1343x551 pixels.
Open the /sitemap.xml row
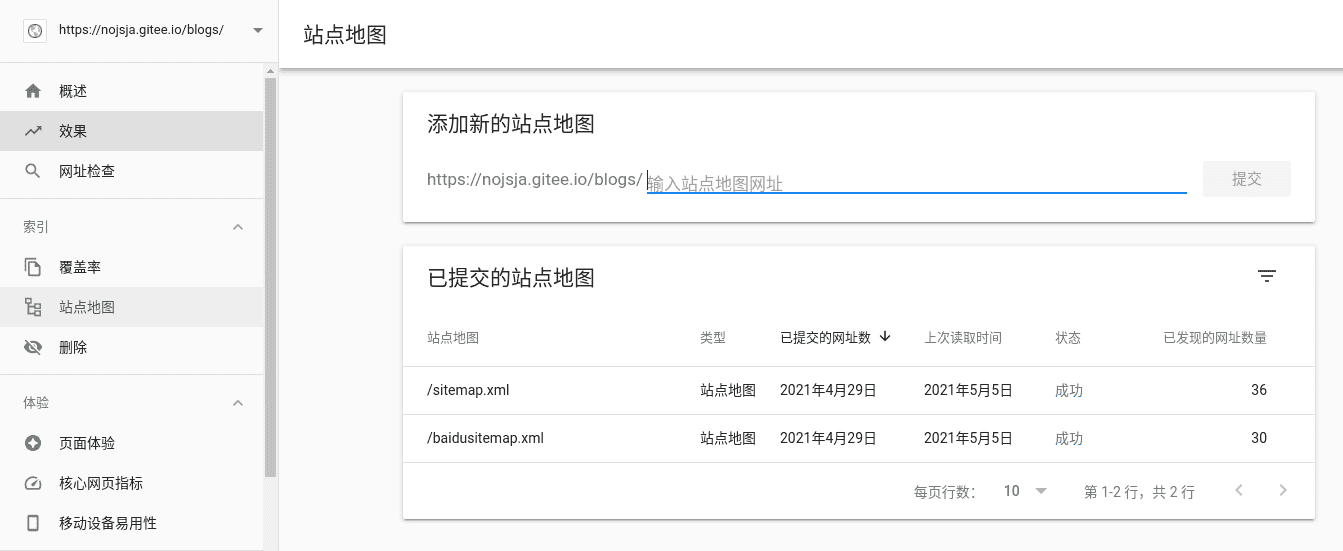point(858,390)
